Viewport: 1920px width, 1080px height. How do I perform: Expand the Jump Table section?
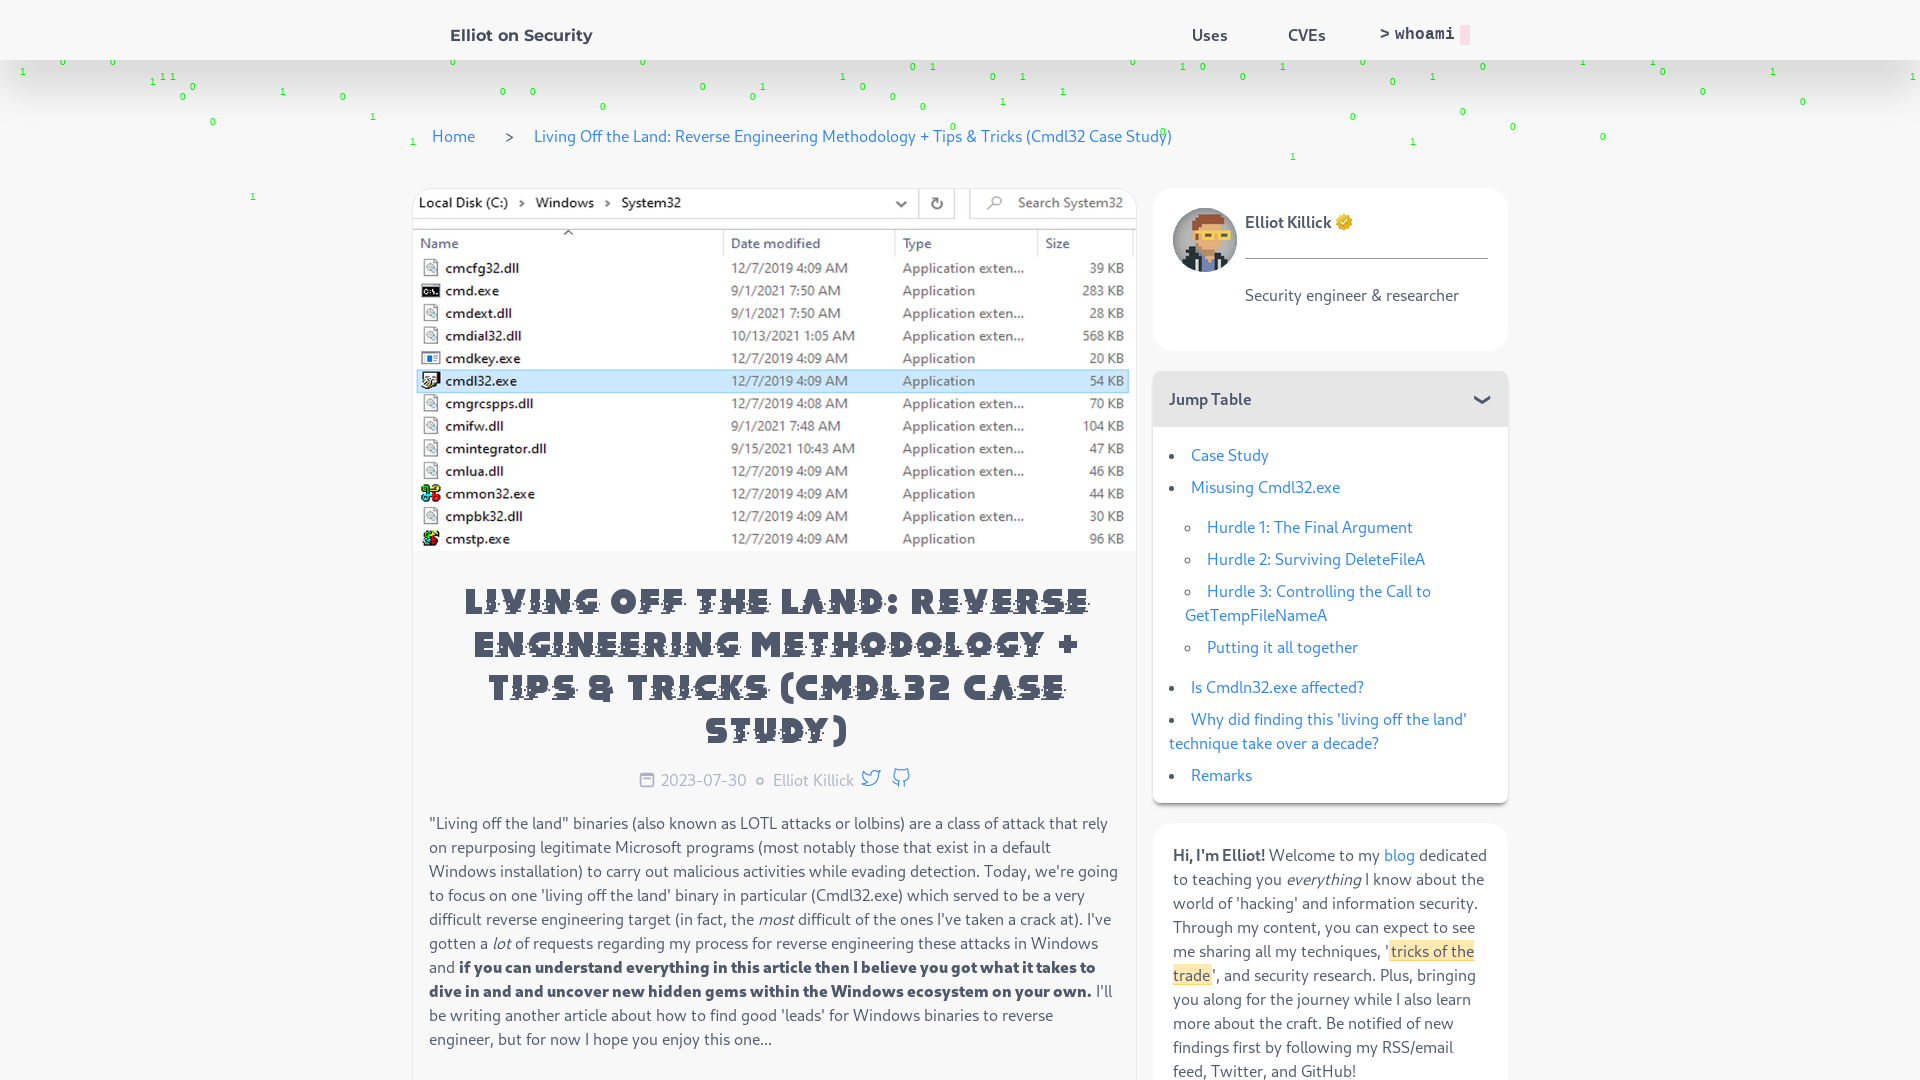click(1482, 400)
